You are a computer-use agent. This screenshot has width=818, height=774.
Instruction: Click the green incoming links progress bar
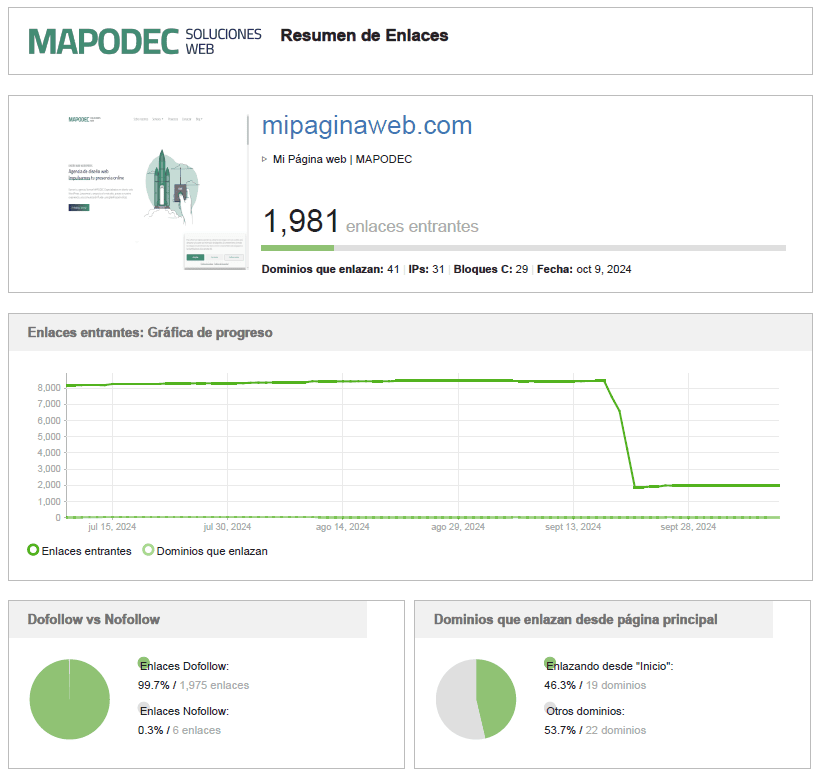297,248
